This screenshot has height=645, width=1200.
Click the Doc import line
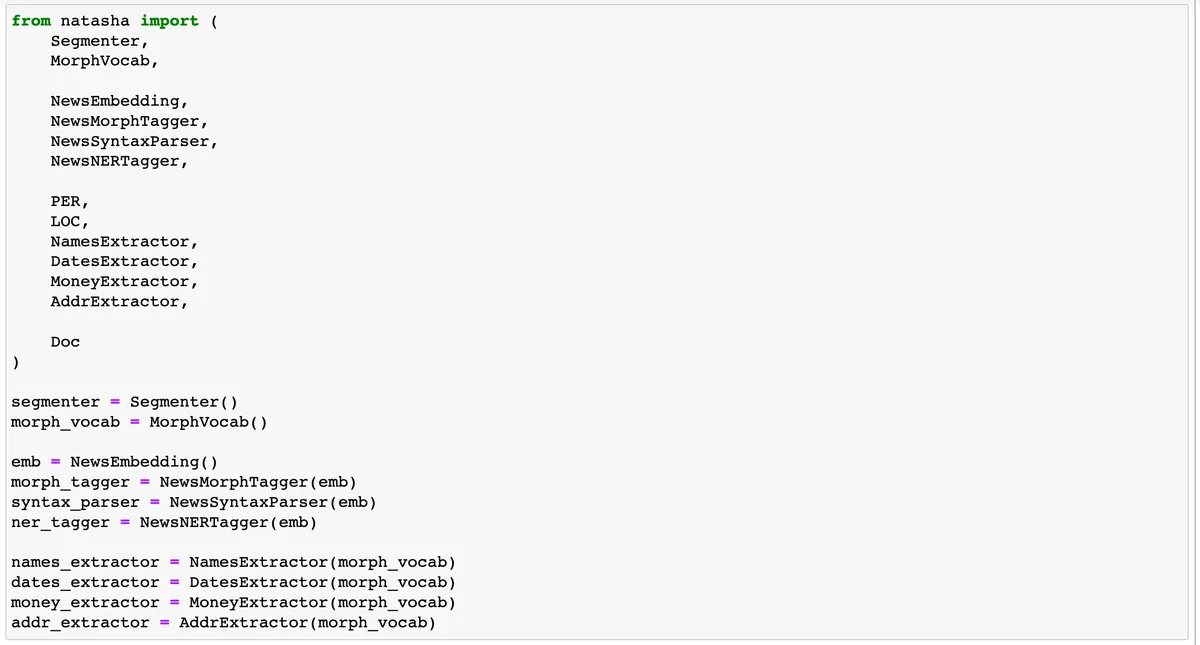click(x=65, y=341)
